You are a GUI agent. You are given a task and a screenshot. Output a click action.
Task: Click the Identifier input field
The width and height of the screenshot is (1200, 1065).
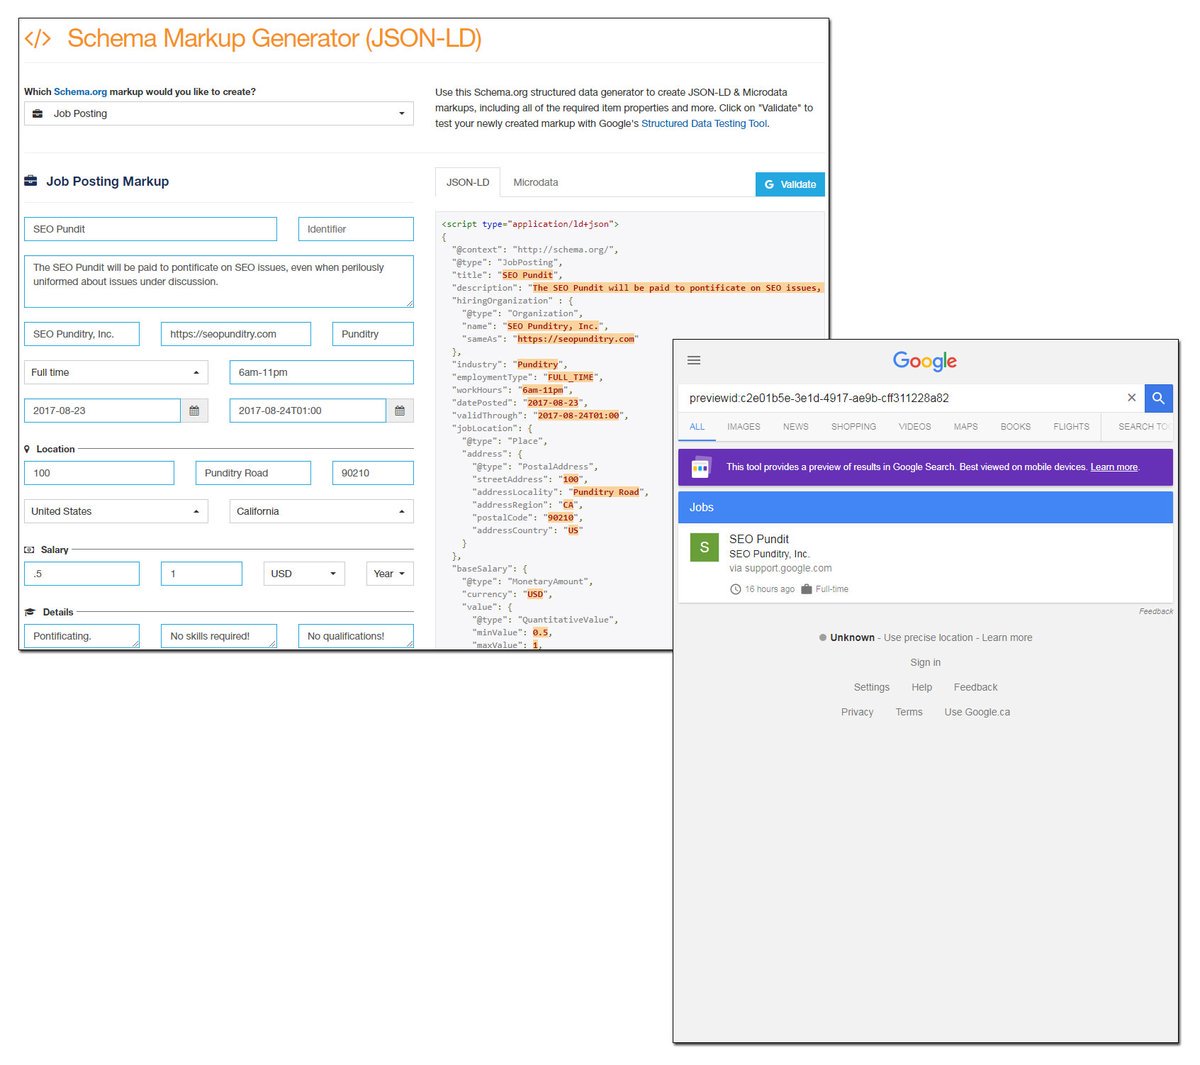(x=356, y=229)
